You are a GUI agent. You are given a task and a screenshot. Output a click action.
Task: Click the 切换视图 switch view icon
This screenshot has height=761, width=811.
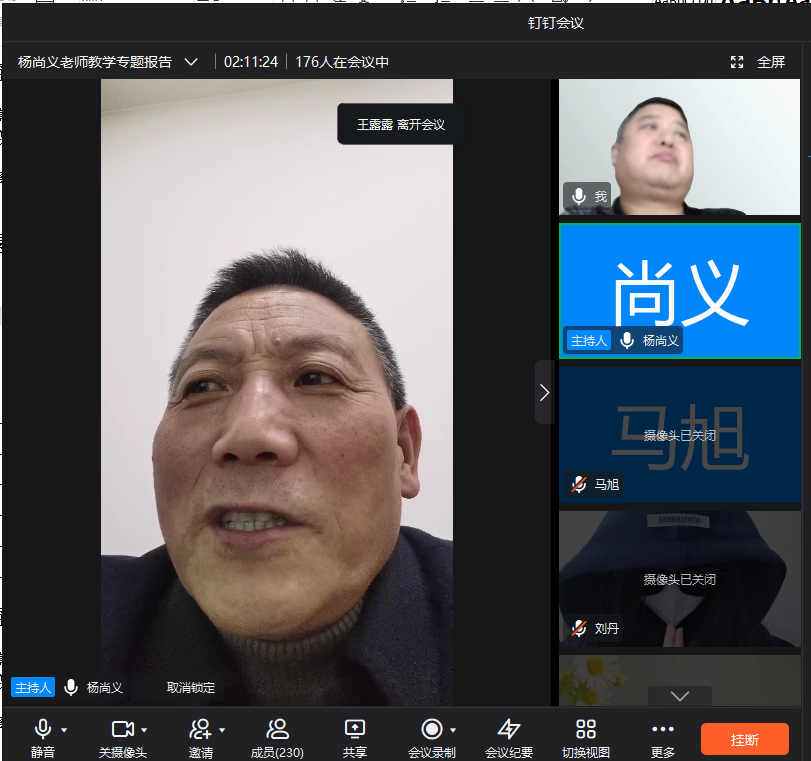tap(586, 729)
